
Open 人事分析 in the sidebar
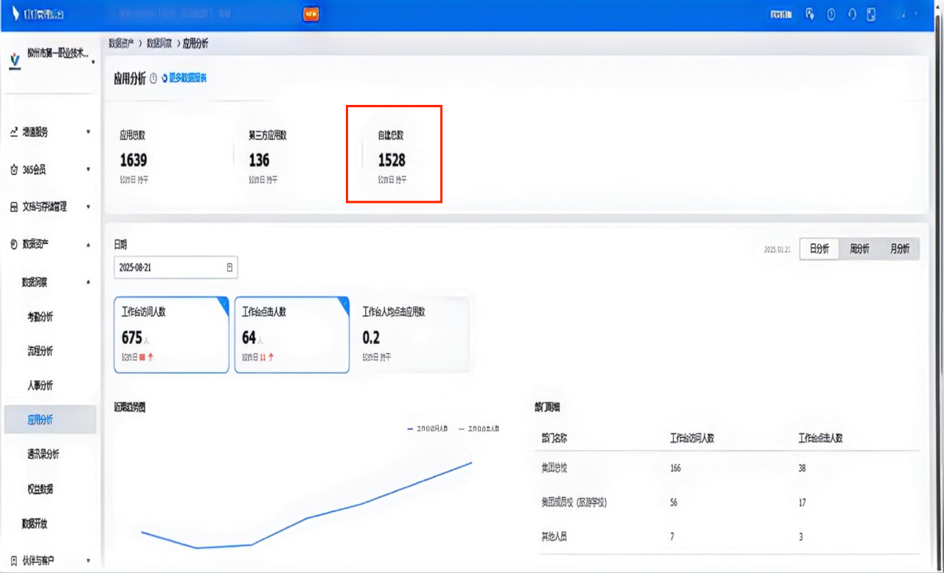[x=40, y=385]
